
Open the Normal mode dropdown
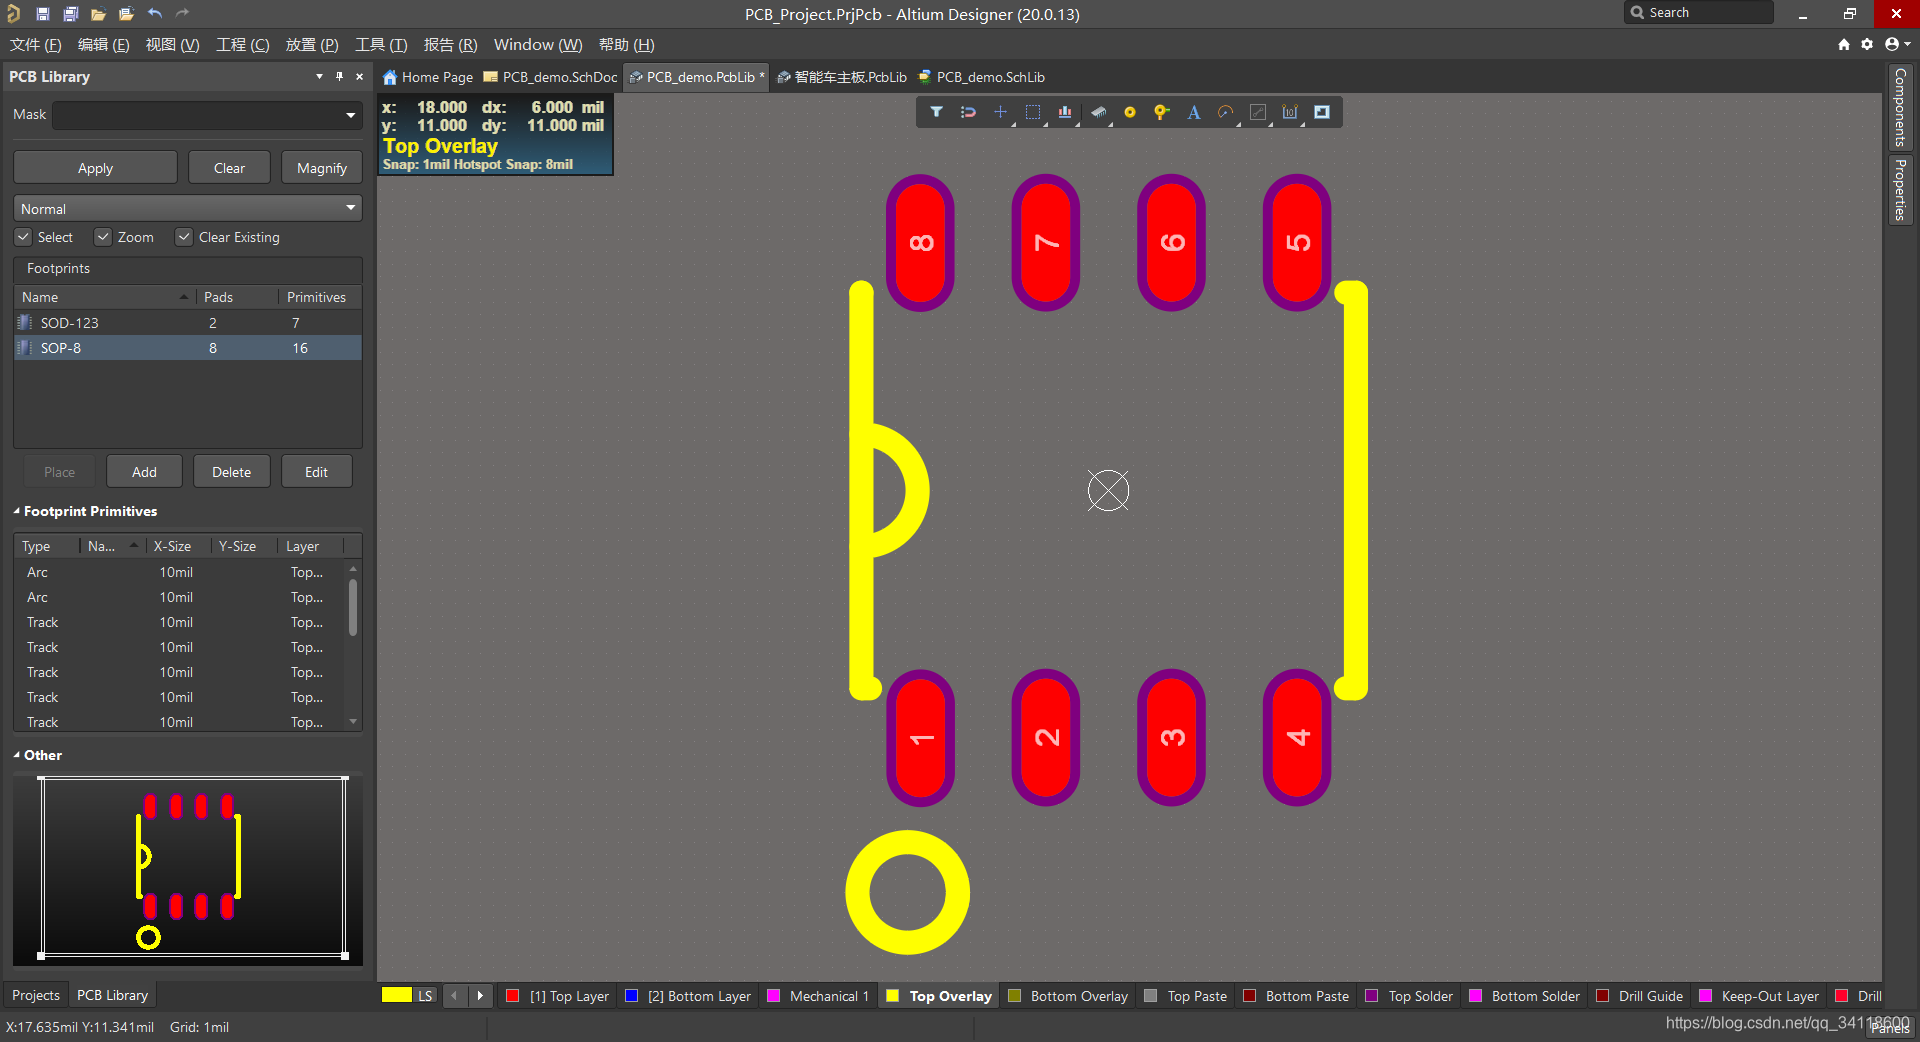pyautogui.click(x=351, y=208)
